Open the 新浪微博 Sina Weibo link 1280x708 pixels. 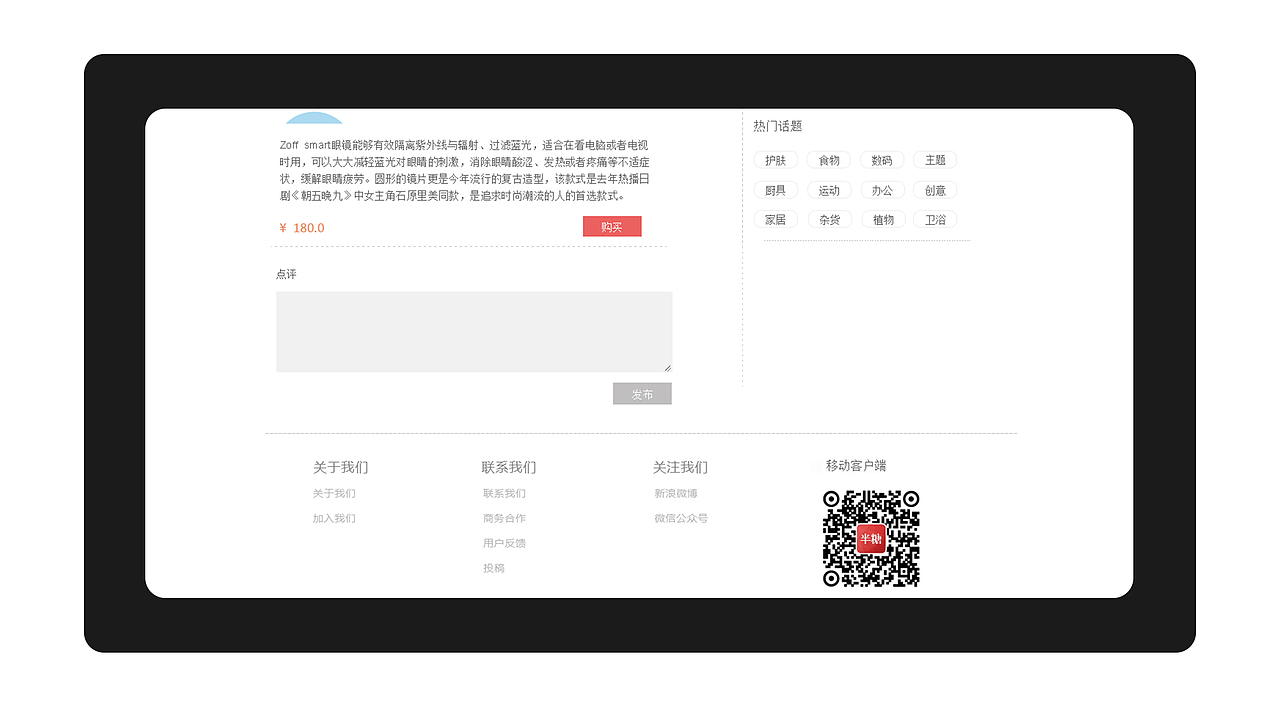[678, 493]
